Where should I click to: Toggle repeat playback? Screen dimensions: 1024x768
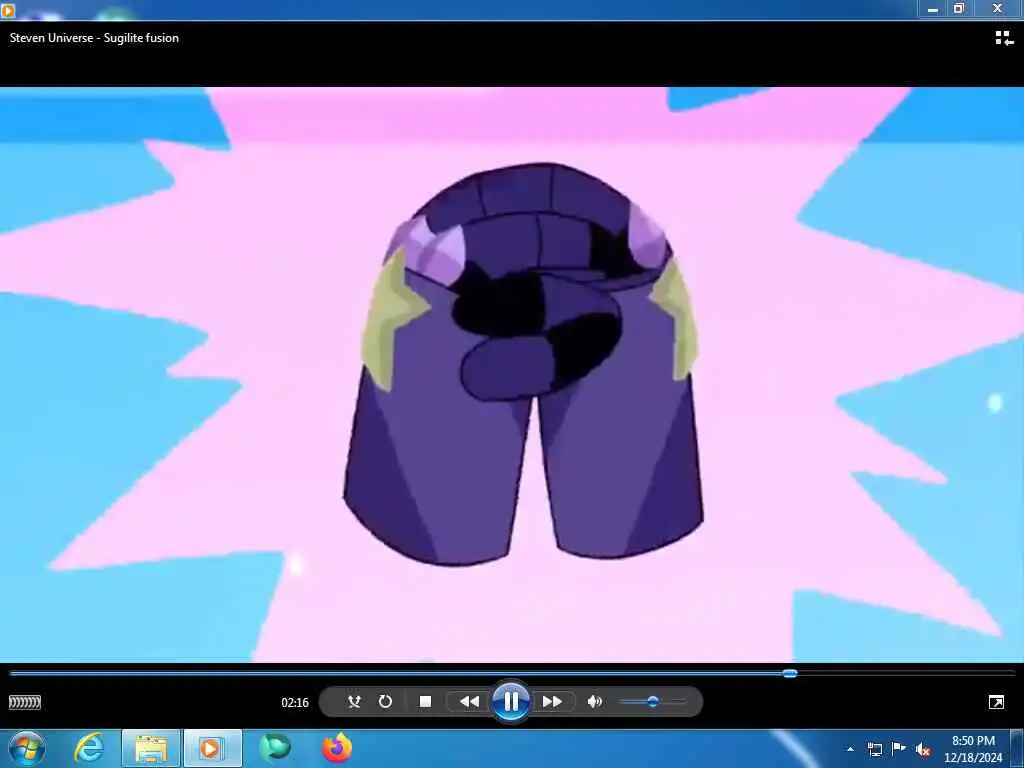385,701
